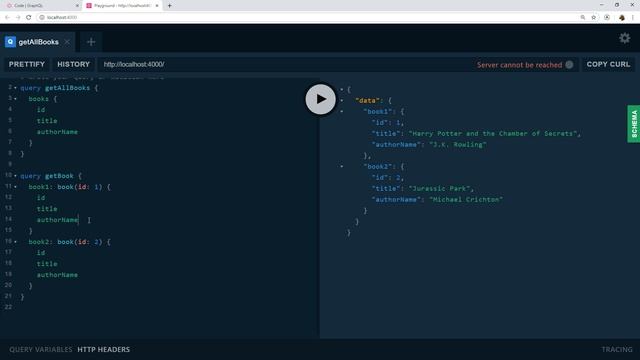Run the query with the play button

point(320,99)
